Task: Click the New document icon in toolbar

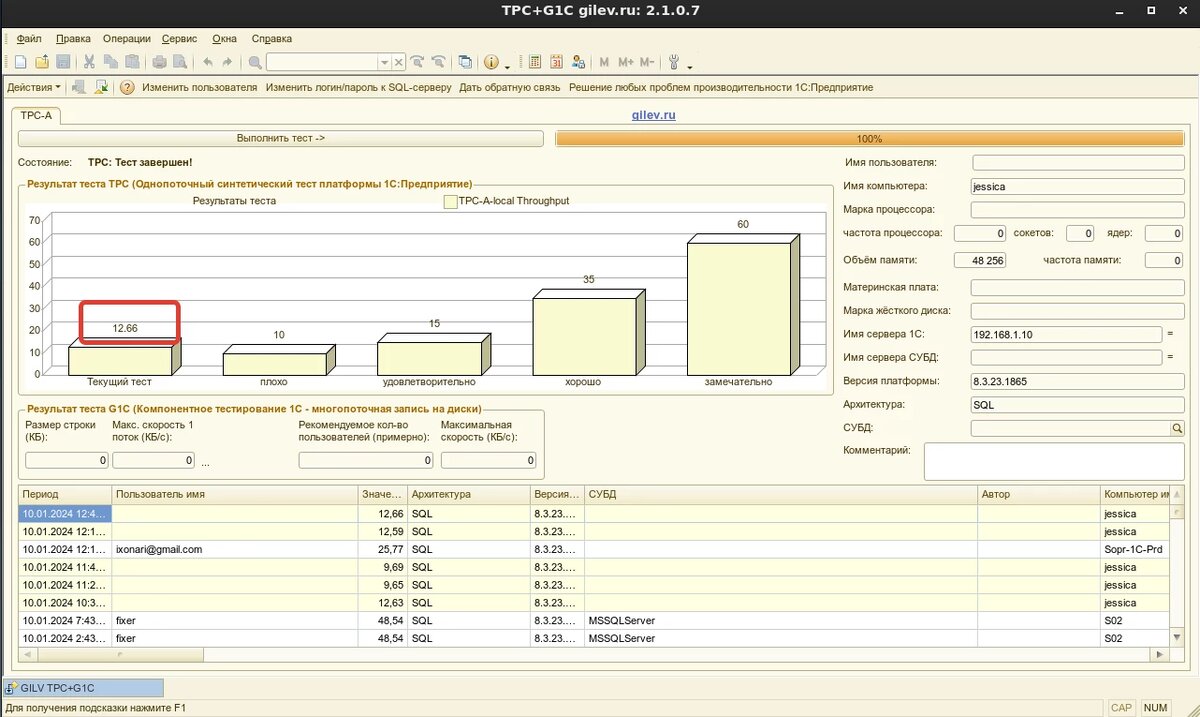Action: point(20,62)
